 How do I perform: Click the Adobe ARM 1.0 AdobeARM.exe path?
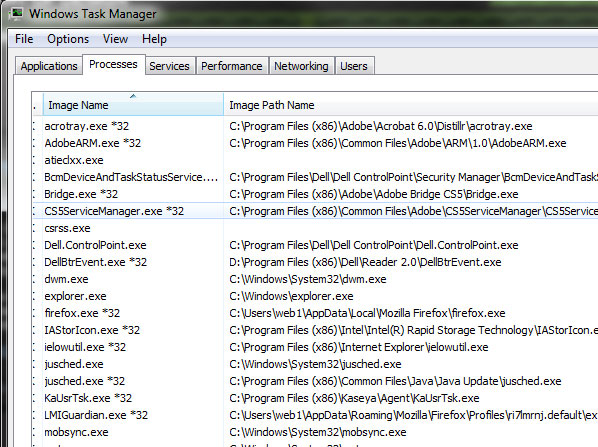coord(398,143)
